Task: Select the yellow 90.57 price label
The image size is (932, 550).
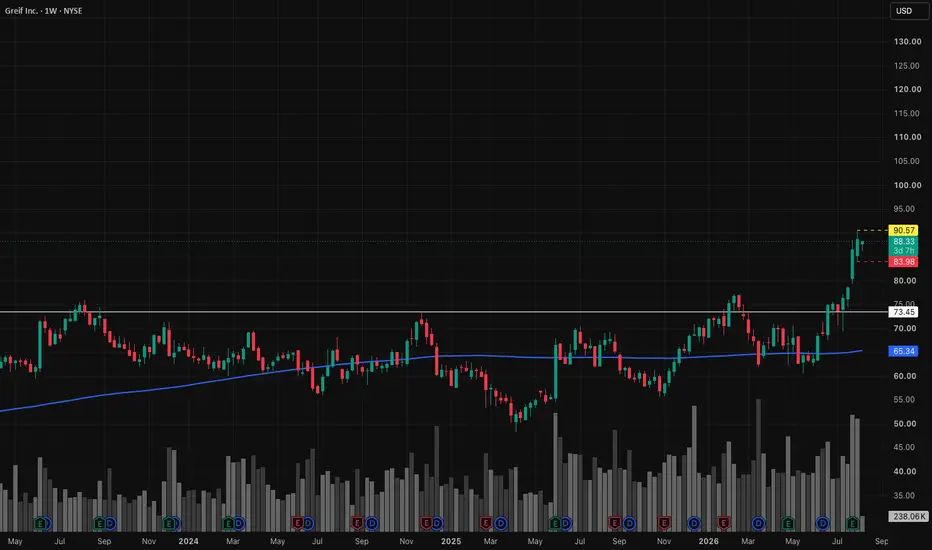Action: click(903, 230)
